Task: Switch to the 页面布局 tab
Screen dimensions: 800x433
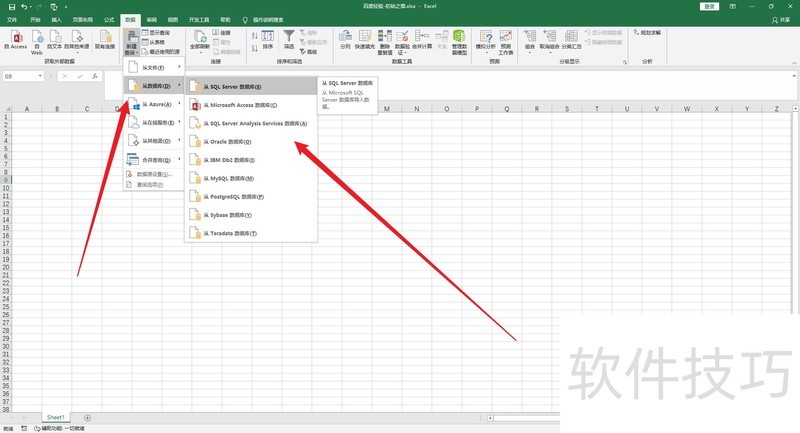Action: tap(83, 20)
